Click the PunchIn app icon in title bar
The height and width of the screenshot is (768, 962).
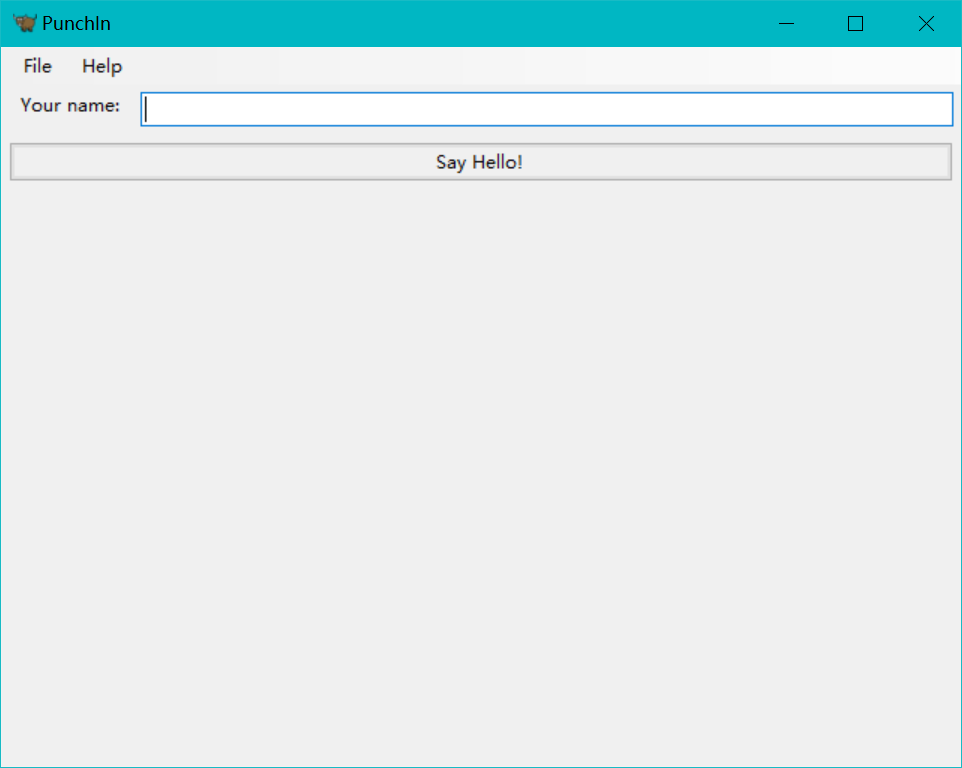click(25, 24)
